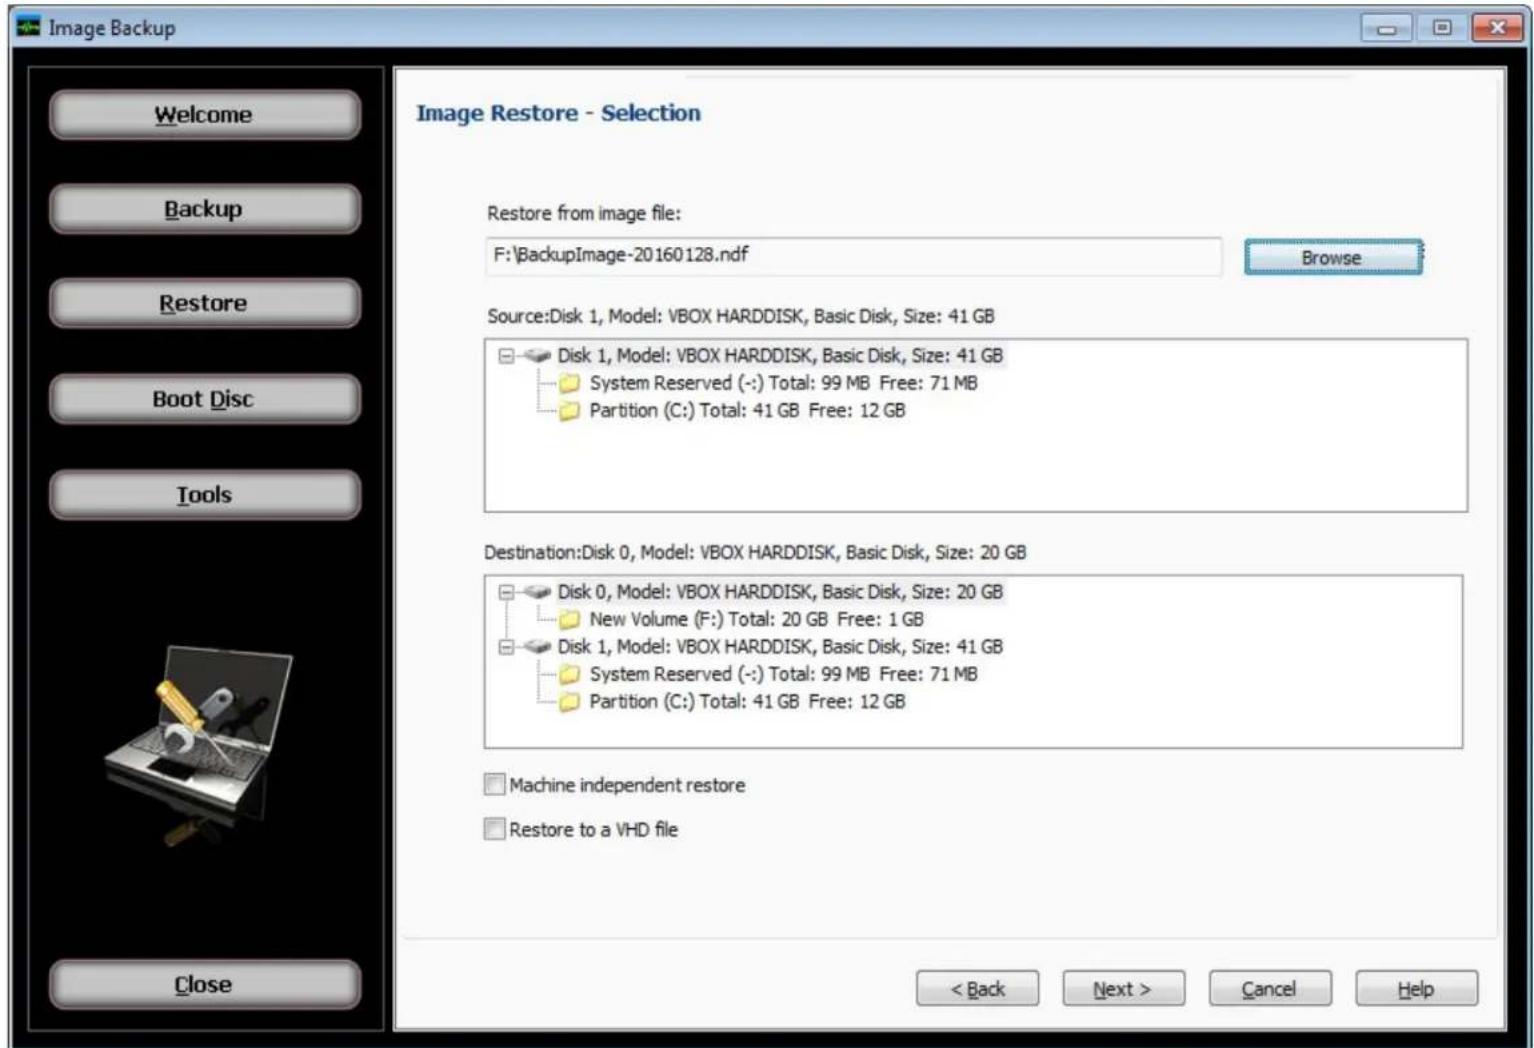
Task: Open the Welcome page from sidebar
Action: (204, 115)
